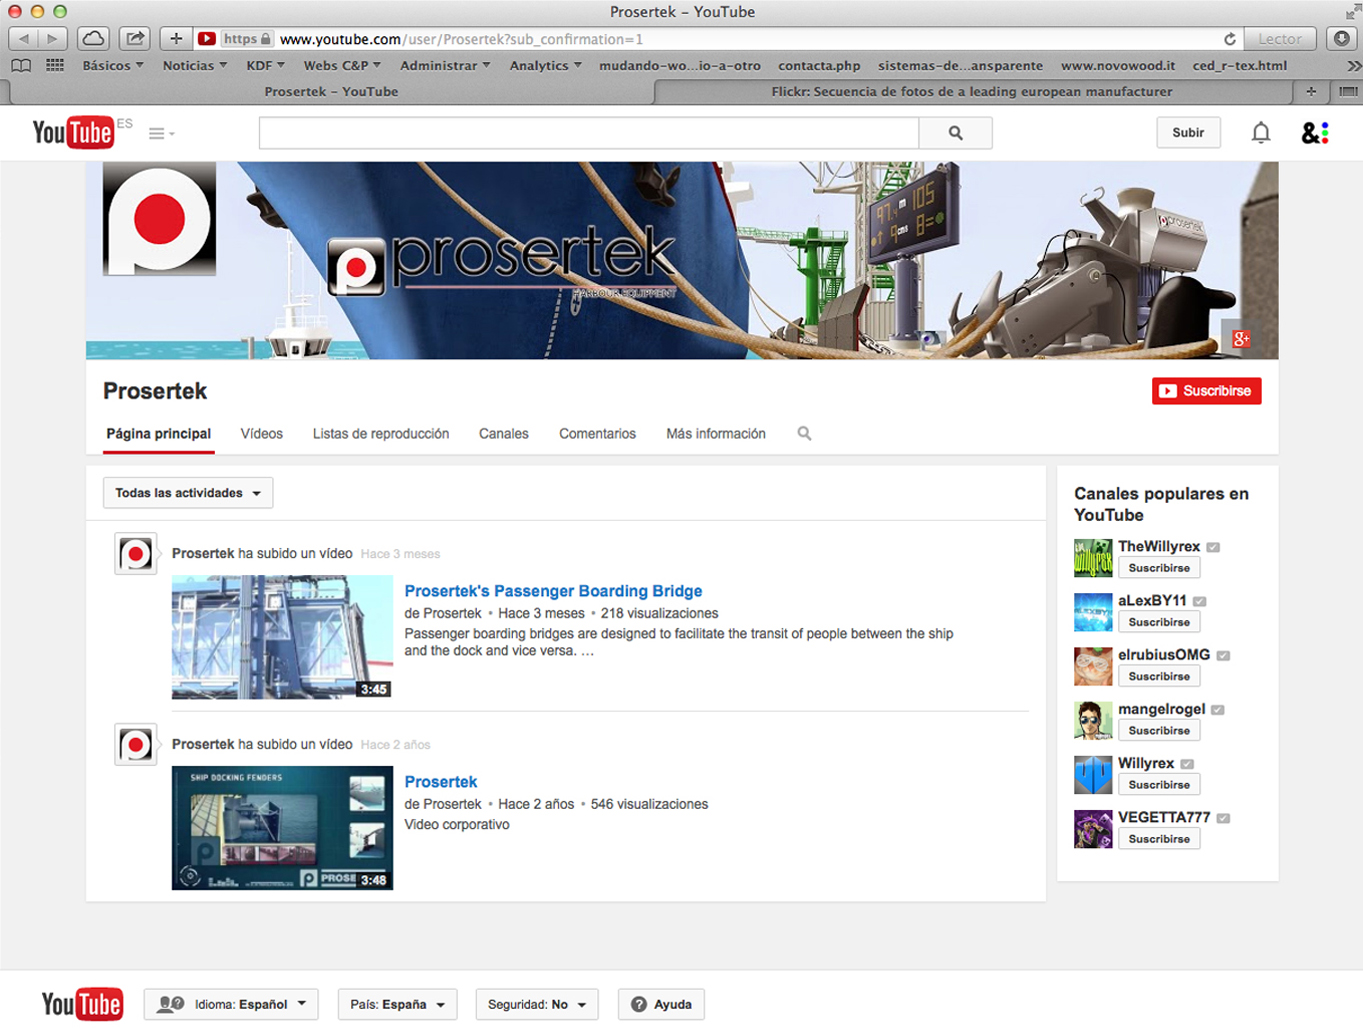Show the Reading List book icon
This screenshot has height=1031, width=1363.
(21, 65)
